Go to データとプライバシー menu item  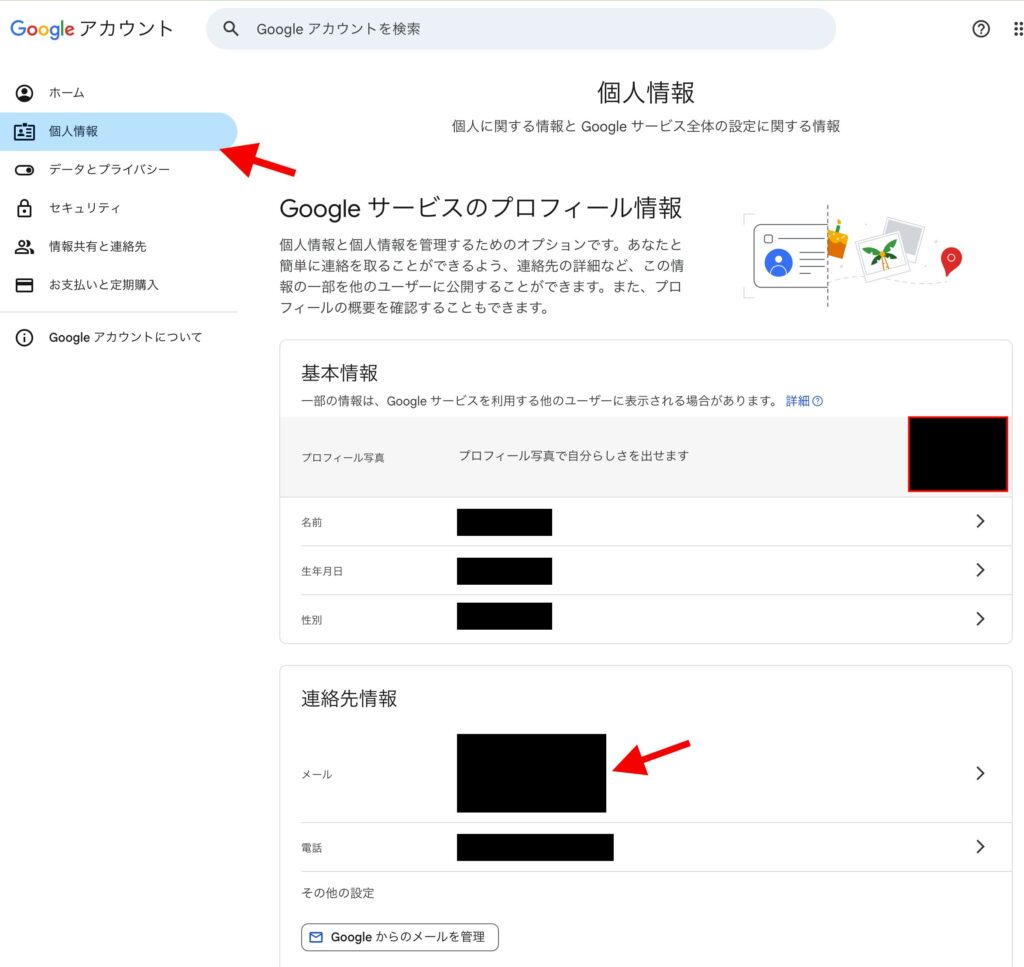(x=109, y=170)
